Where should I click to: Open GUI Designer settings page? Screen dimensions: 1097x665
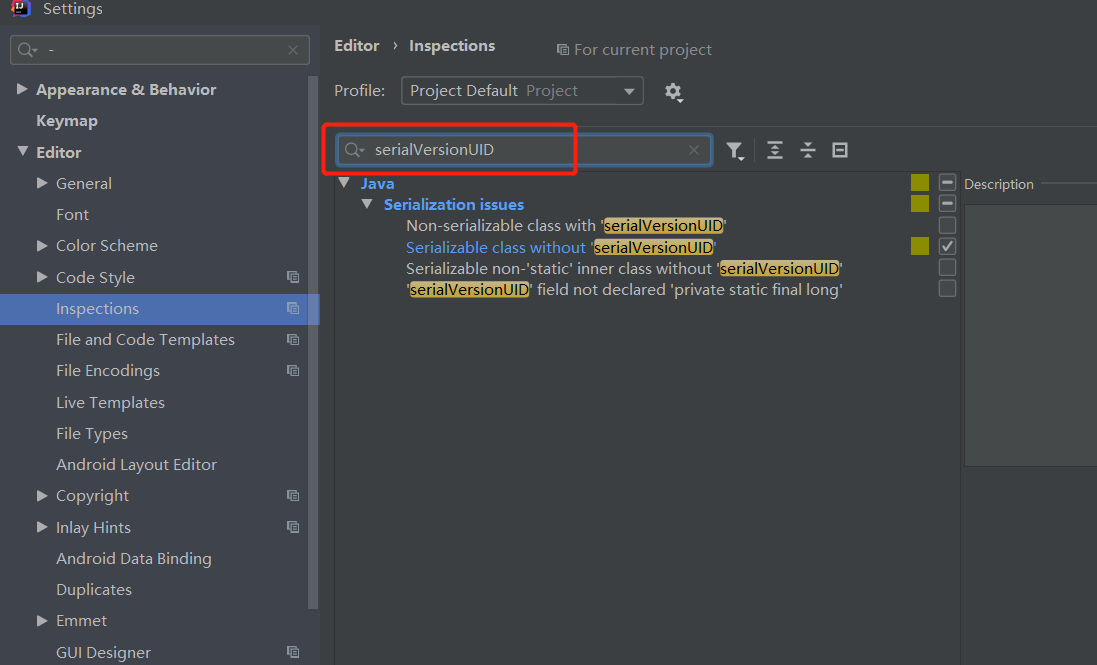(104, 652)
